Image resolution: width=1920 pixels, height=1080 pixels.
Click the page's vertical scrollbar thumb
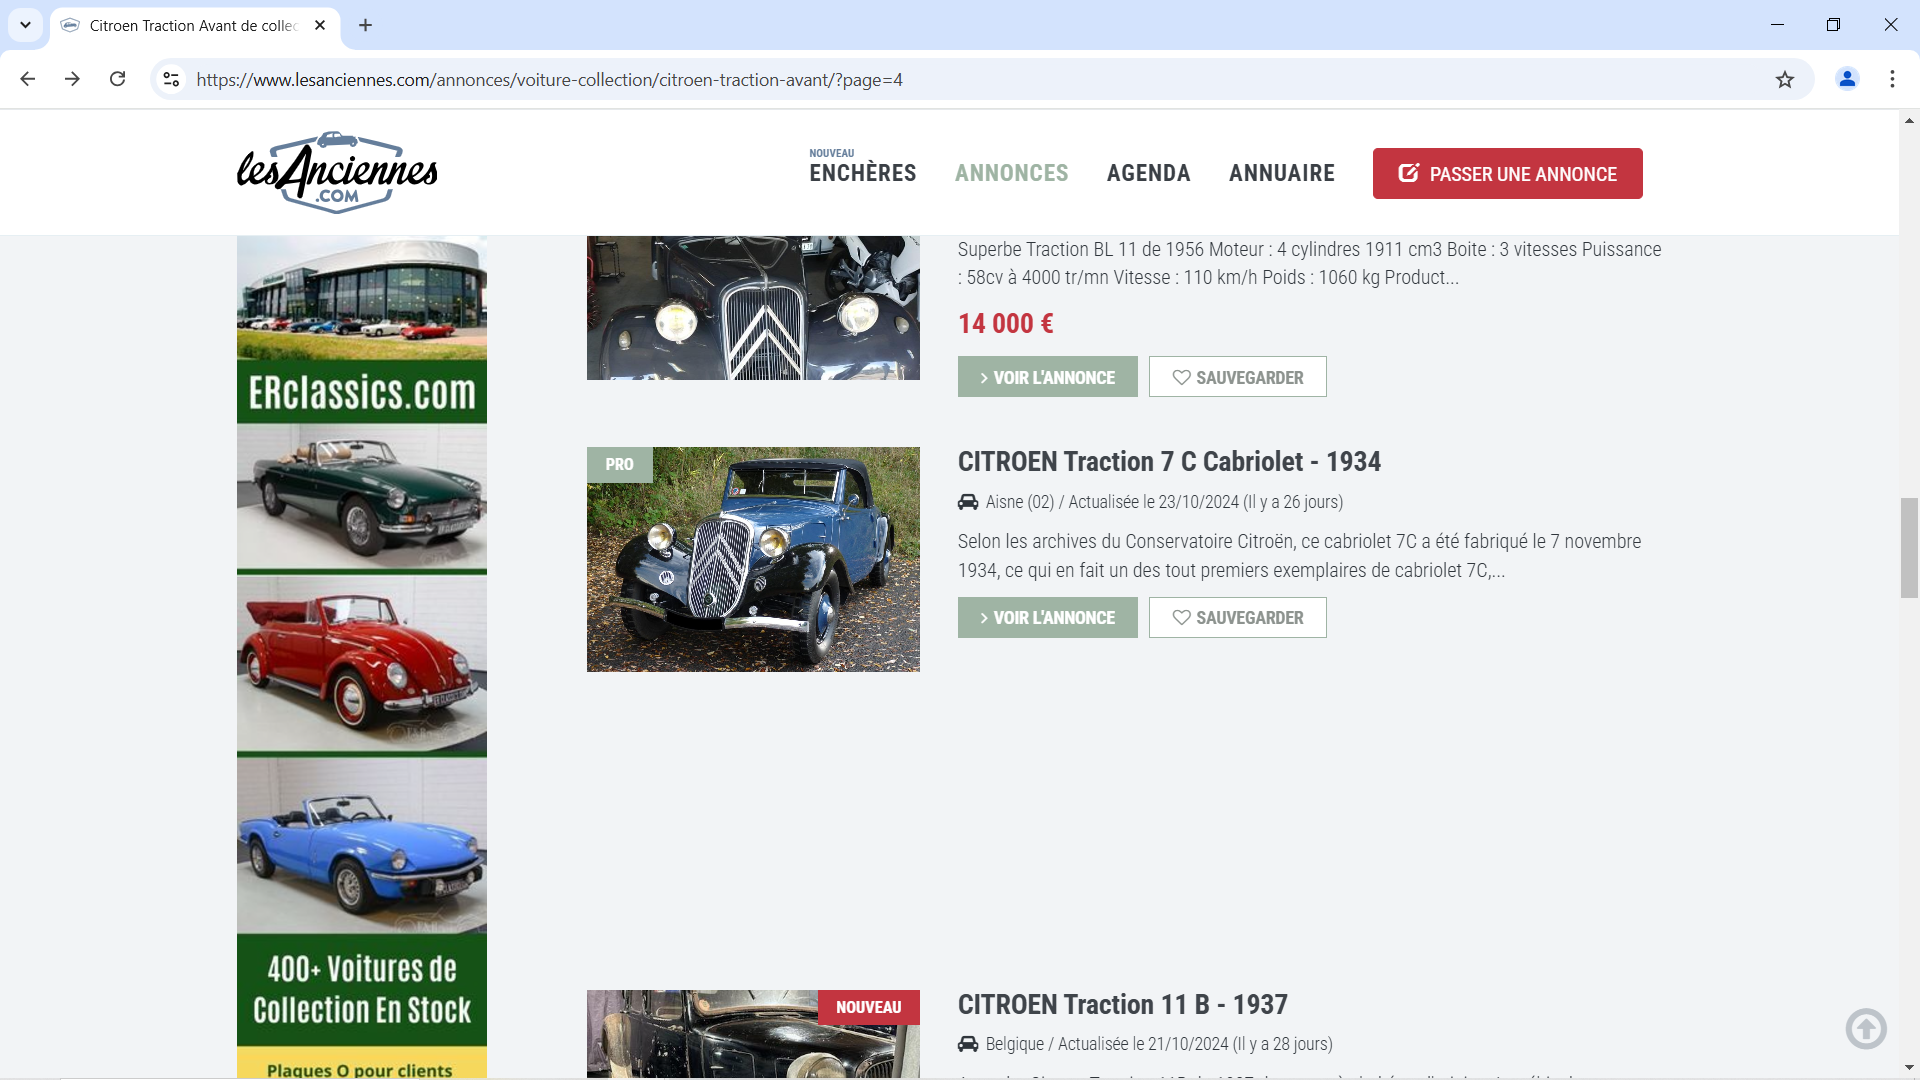click(x=1909, y=547)
